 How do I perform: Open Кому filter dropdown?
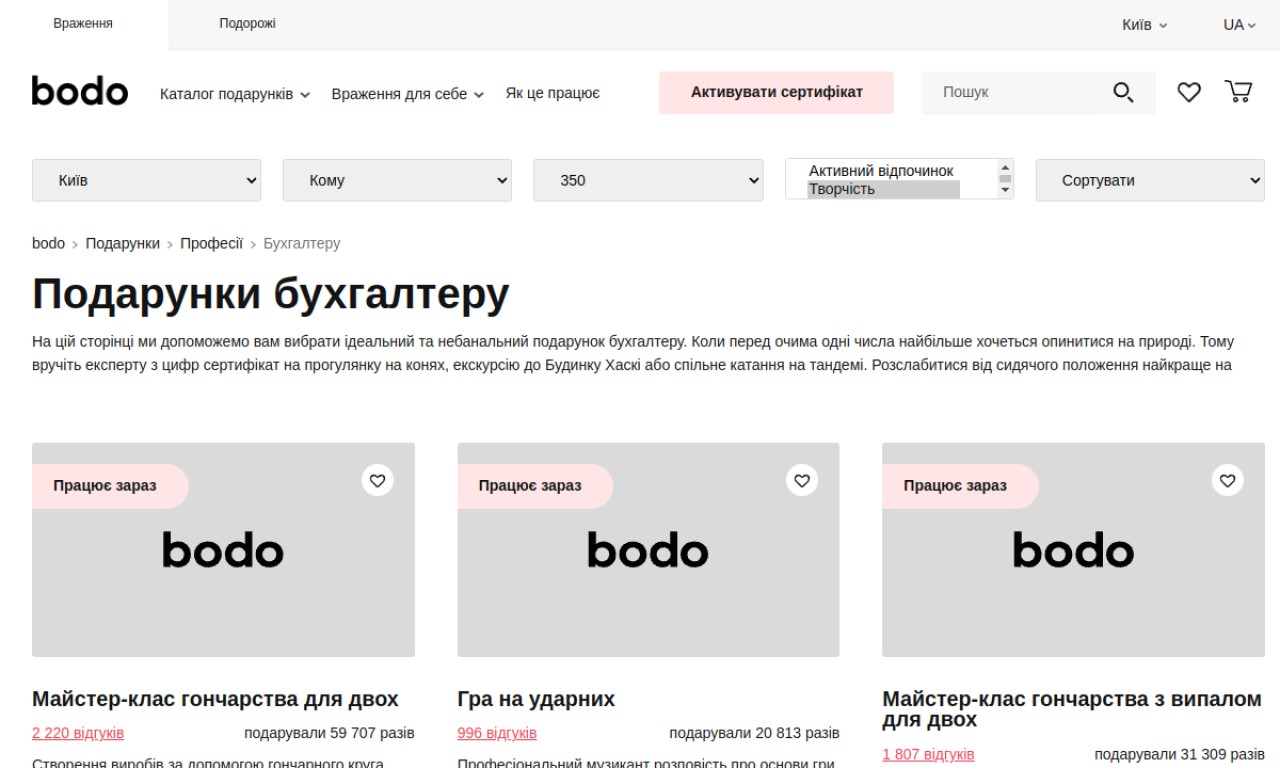point(397,180)
